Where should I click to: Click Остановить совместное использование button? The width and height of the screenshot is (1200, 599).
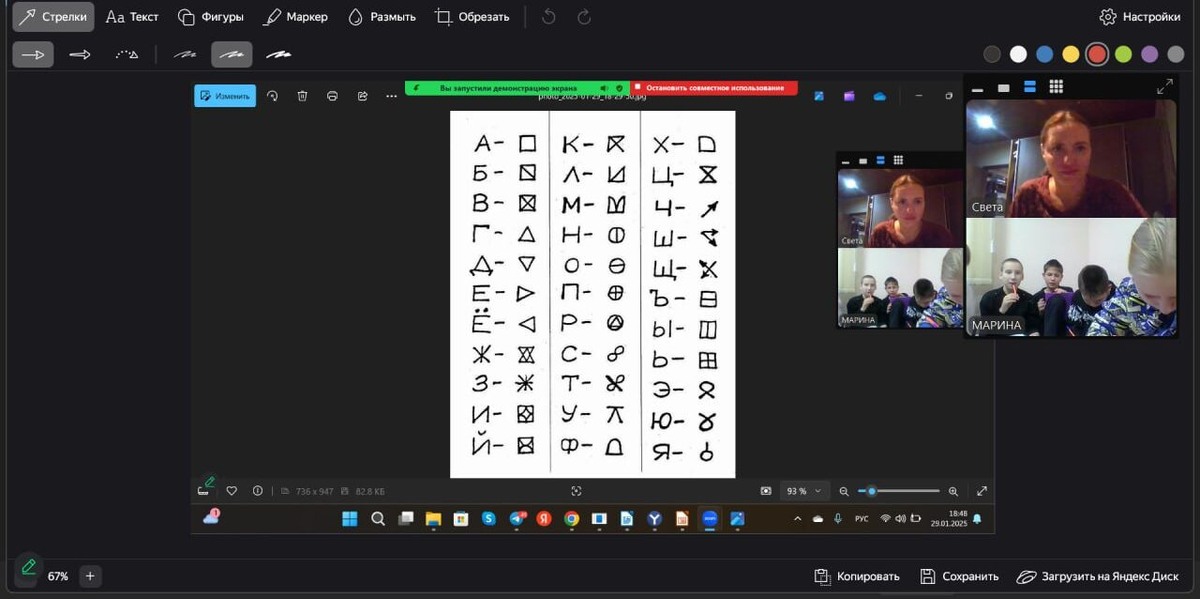[x=714, y=87]
